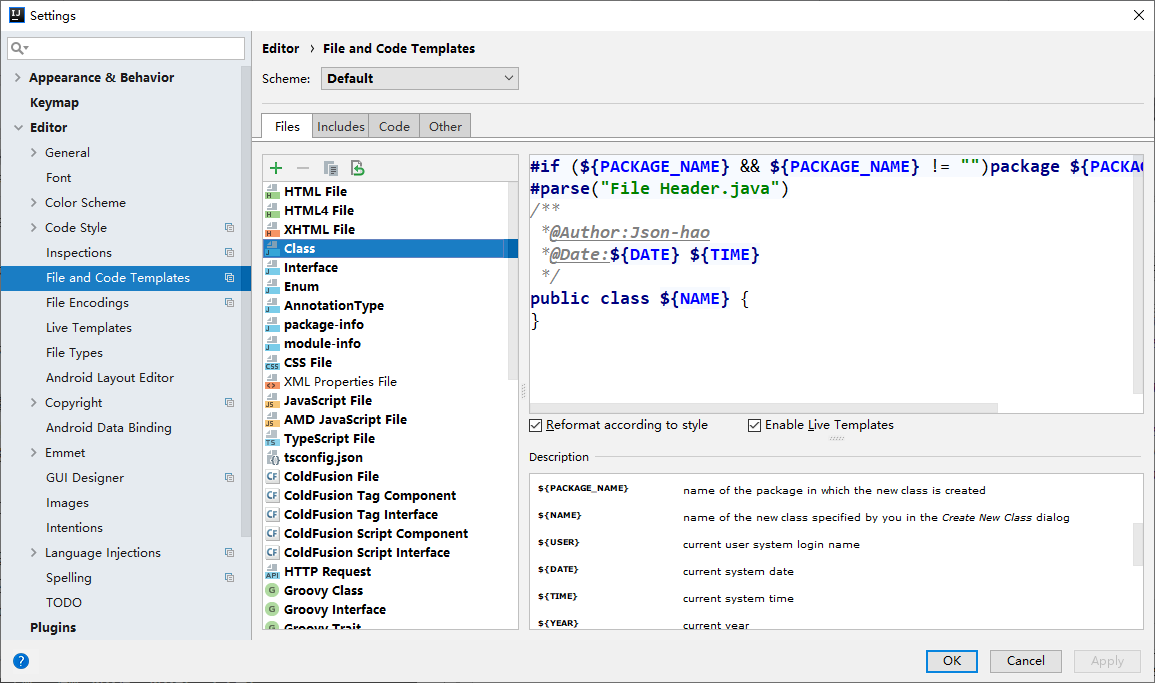Click the Remove Template minus icon

(303, 169)
